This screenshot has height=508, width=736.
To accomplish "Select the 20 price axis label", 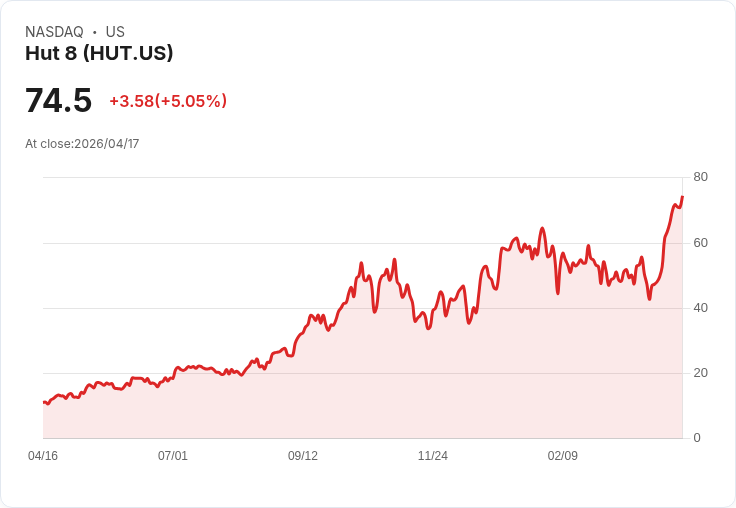I will tap(700, 373).
